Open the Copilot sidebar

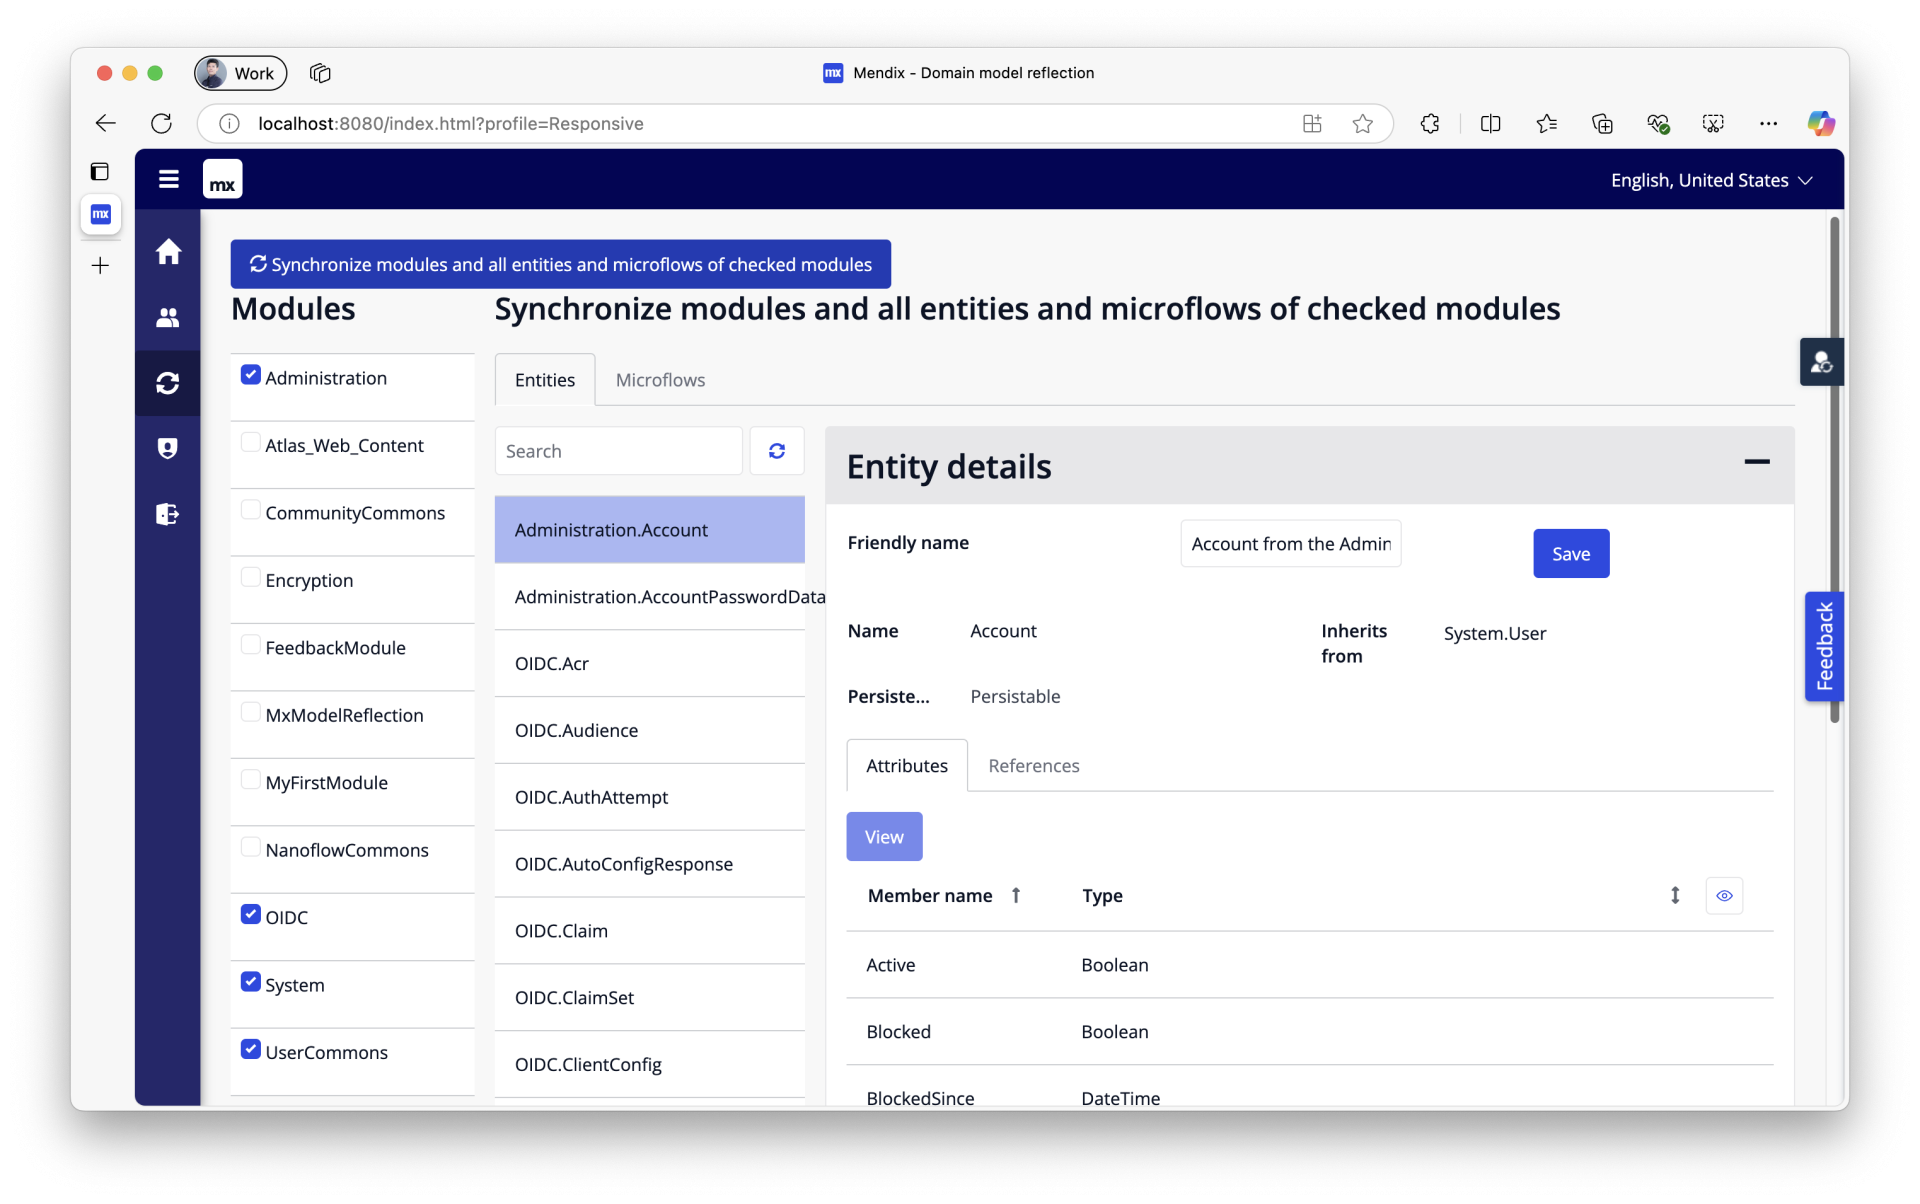click(x=1821, y=123)
